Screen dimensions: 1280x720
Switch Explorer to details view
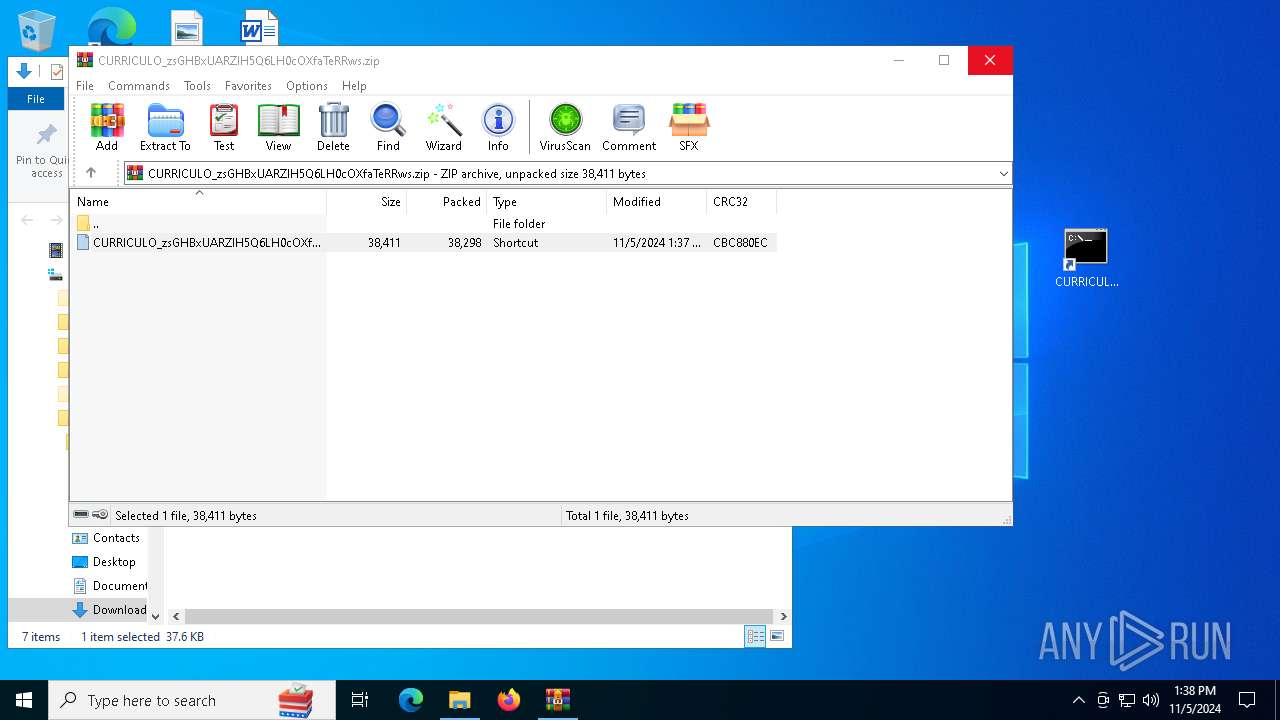coord(755,636)
